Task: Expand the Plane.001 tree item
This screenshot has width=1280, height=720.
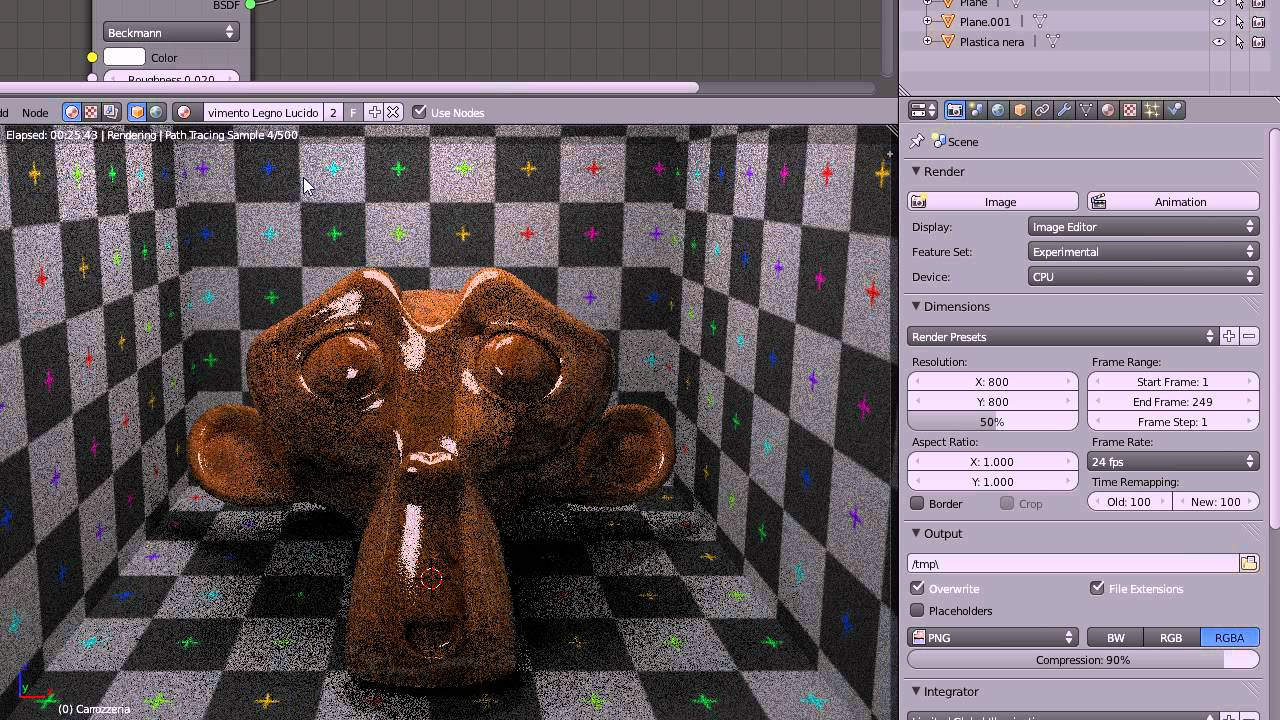Action: point(927,22)
